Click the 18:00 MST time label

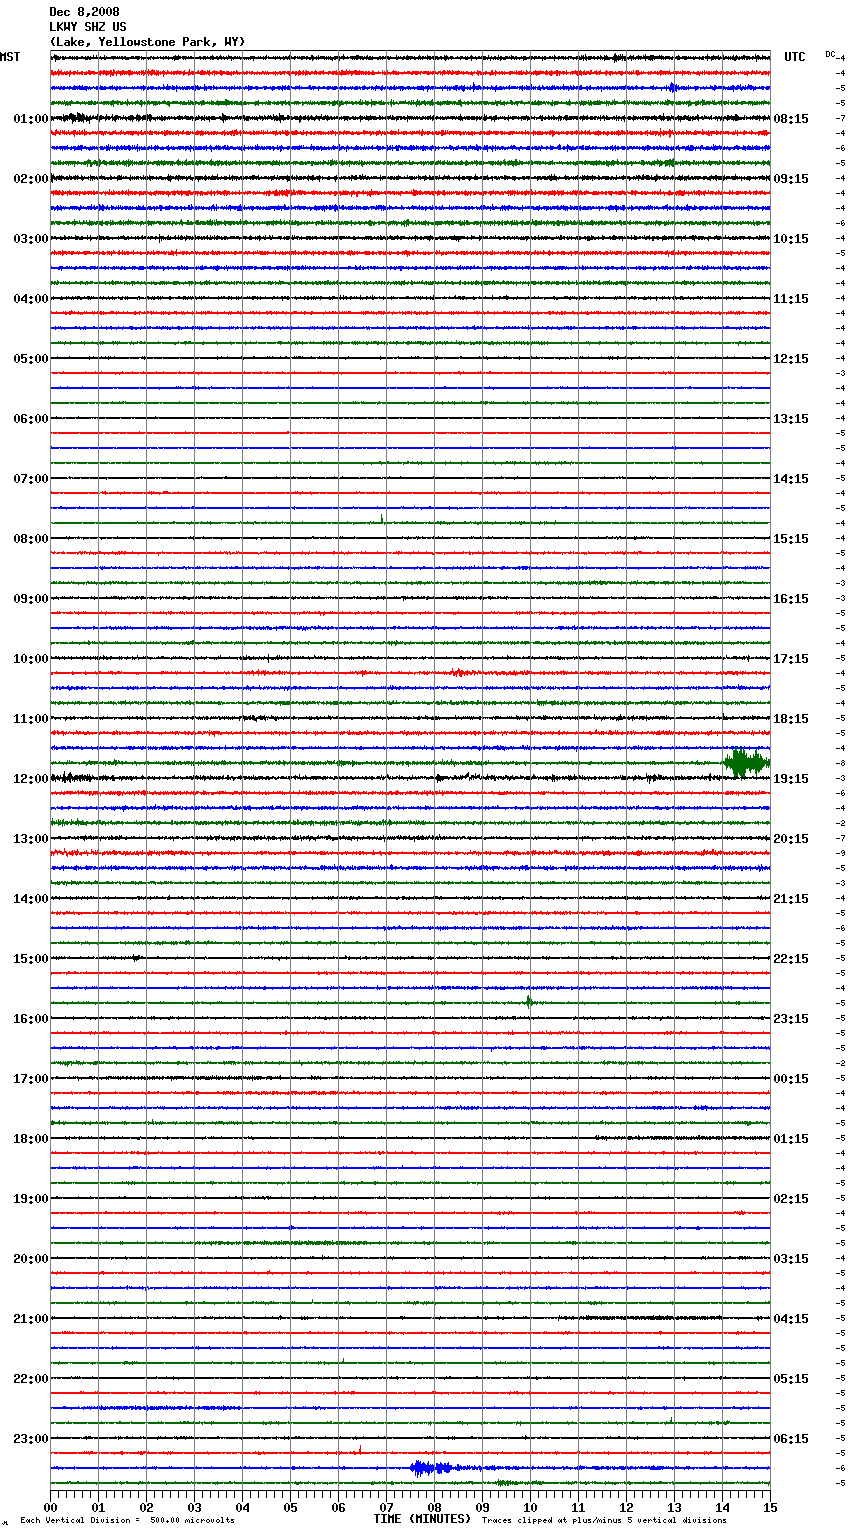tap(31, 1139)
